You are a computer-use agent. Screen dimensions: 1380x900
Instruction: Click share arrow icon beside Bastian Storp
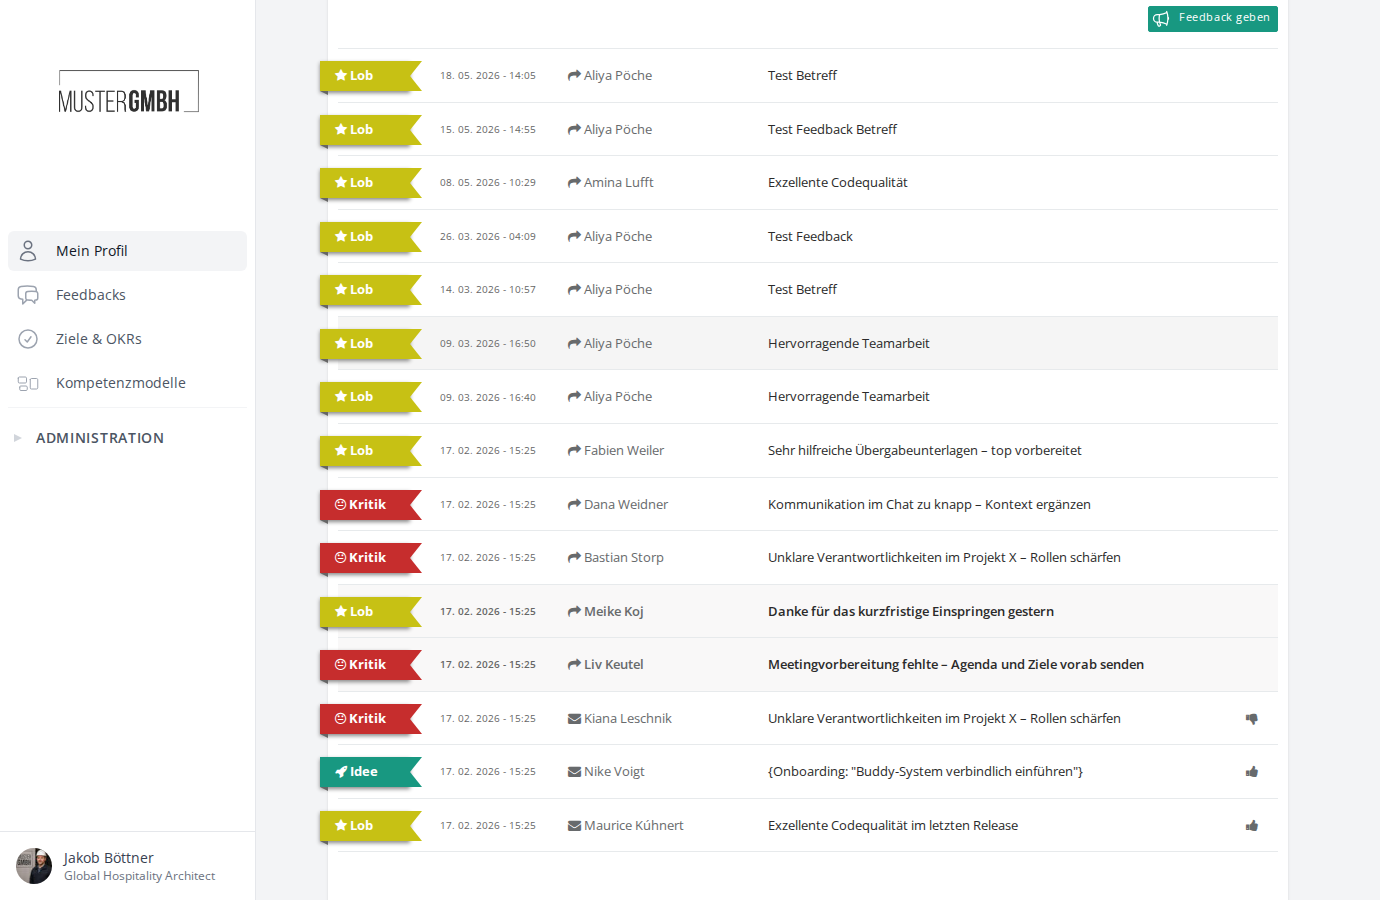(x=574, y=558)
